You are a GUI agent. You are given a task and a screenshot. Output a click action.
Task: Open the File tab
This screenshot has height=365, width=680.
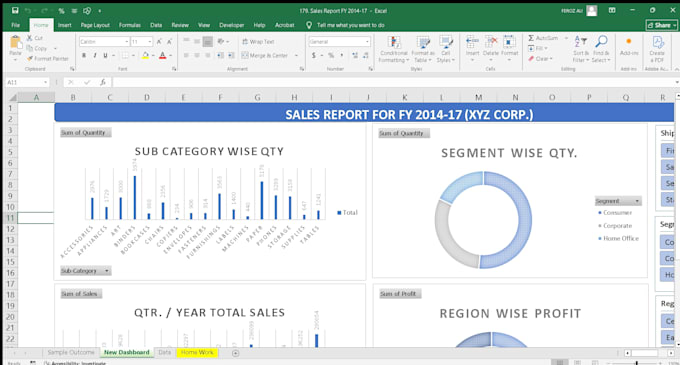(16, 25)
